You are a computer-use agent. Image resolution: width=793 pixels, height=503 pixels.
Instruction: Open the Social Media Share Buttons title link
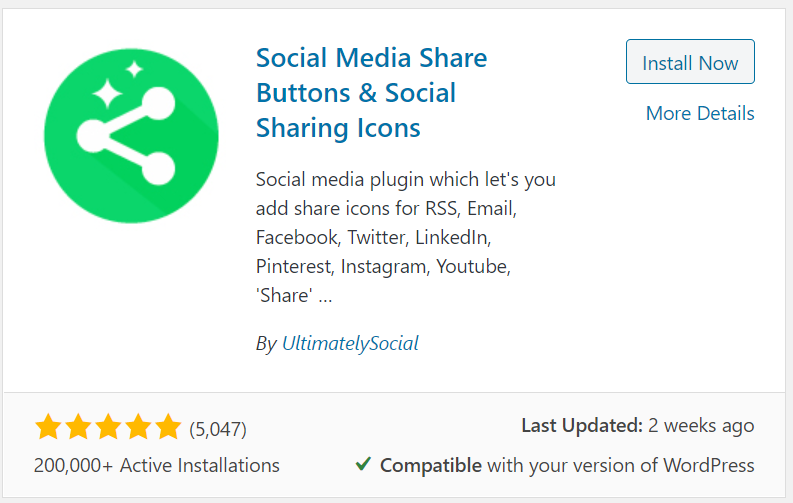371,93
